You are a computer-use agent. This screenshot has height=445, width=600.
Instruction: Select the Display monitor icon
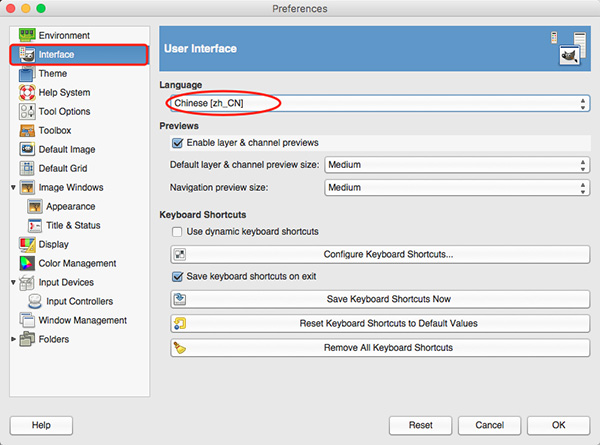(27, 244)
